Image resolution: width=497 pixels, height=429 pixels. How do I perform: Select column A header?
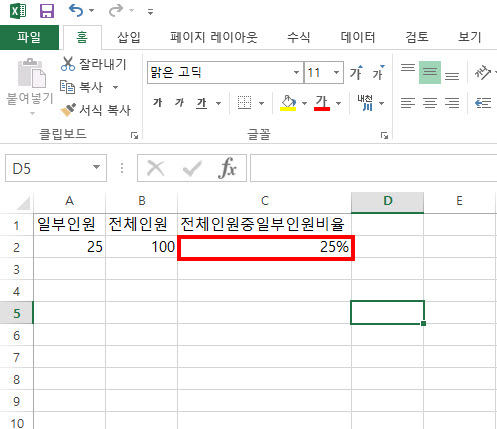pyautogui.click(x=69, y=201)
